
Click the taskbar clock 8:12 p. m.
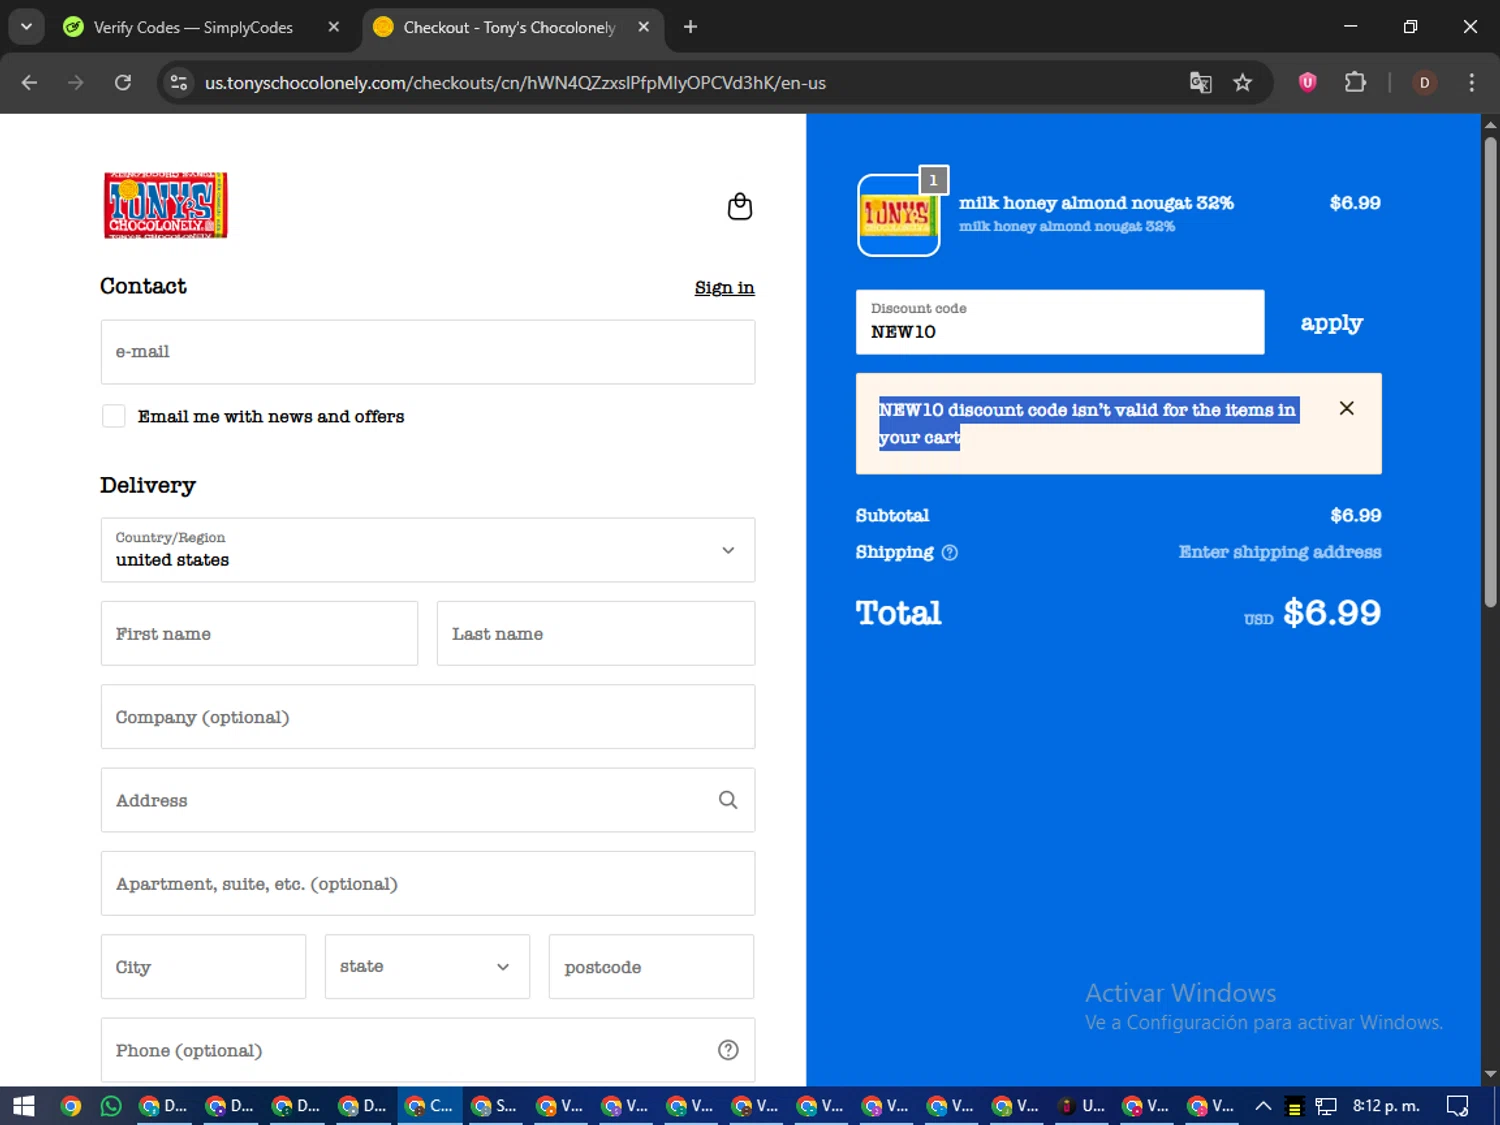click(1386, 1105)
